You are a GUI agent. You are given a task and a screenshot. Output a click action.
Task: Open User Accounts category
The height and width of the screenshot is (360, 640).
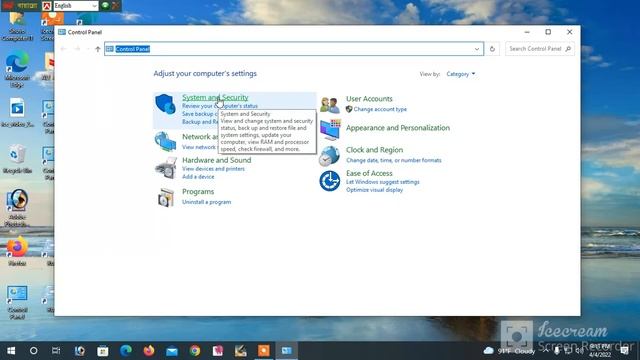369,99
